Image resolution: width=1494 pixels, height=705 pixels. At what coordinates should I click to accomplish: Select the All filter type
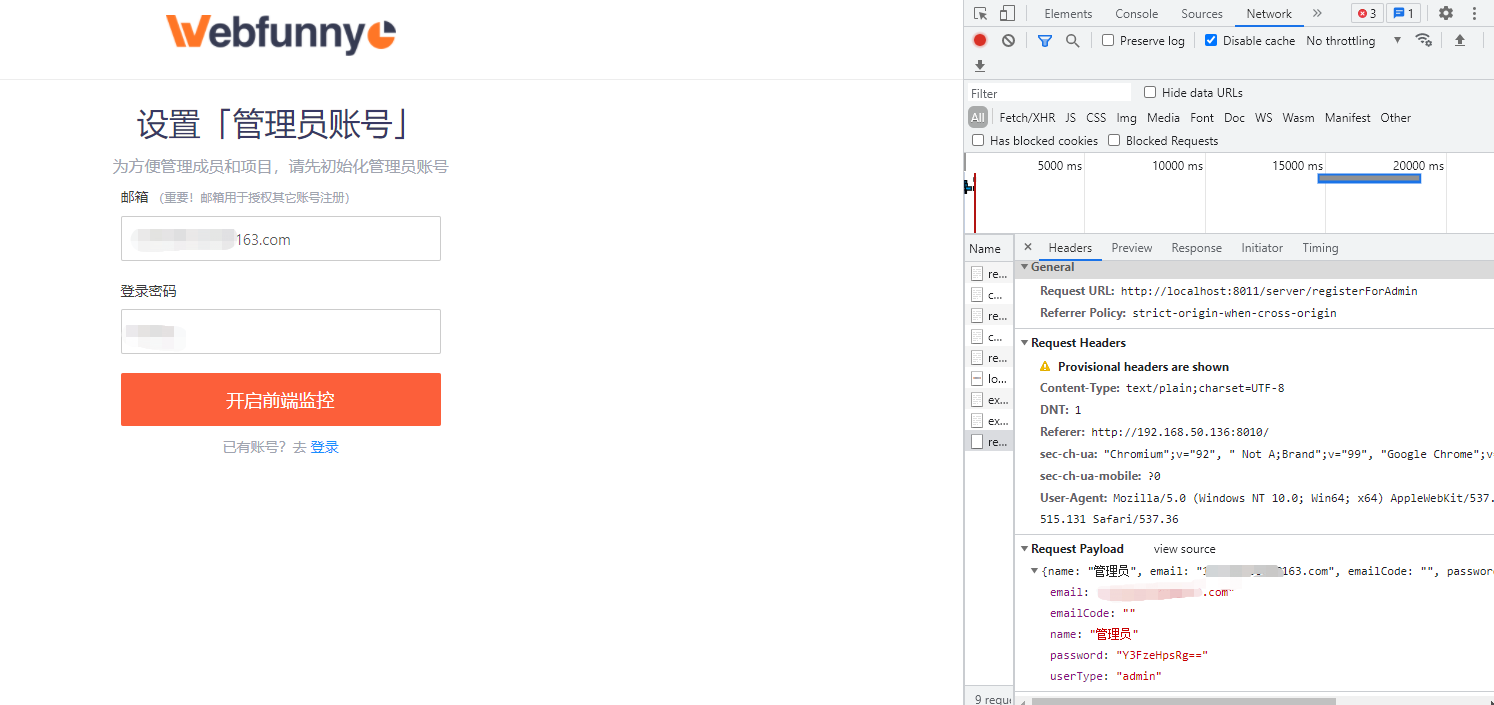pos(978,117)
